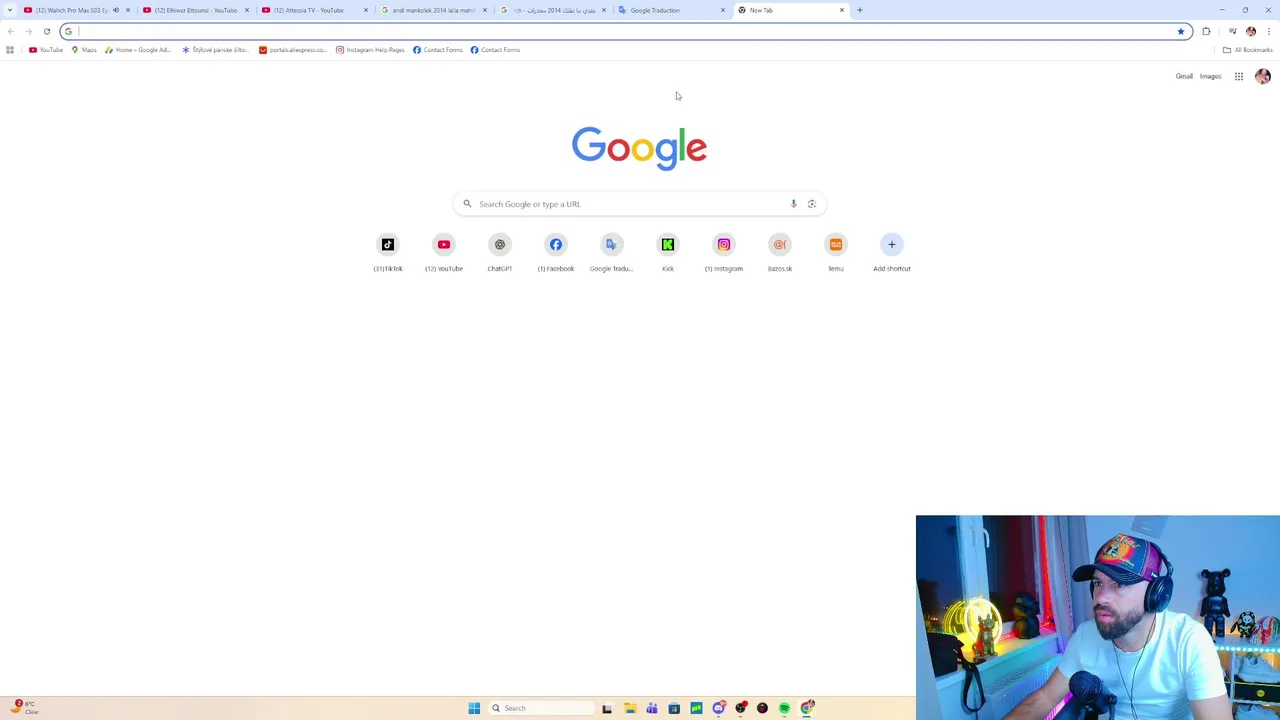Open the TikTok shortcut tile
The image size is (1280, 720).
pyautogui.click(x=388, y=252)
